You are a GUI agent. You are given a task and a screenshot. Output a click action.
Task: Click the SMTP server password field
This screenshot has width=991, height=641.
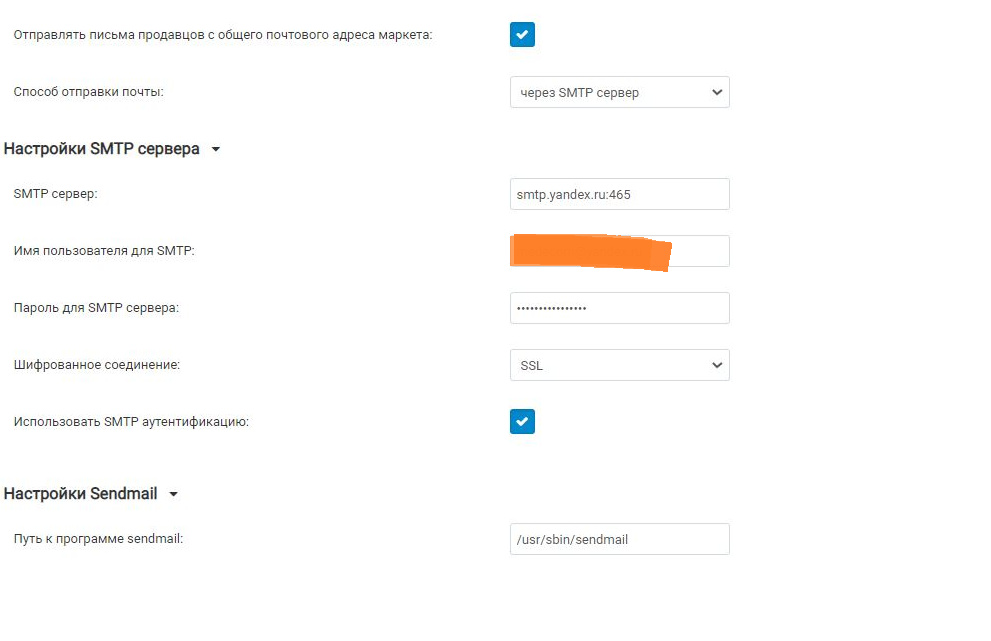click(619, 308)
